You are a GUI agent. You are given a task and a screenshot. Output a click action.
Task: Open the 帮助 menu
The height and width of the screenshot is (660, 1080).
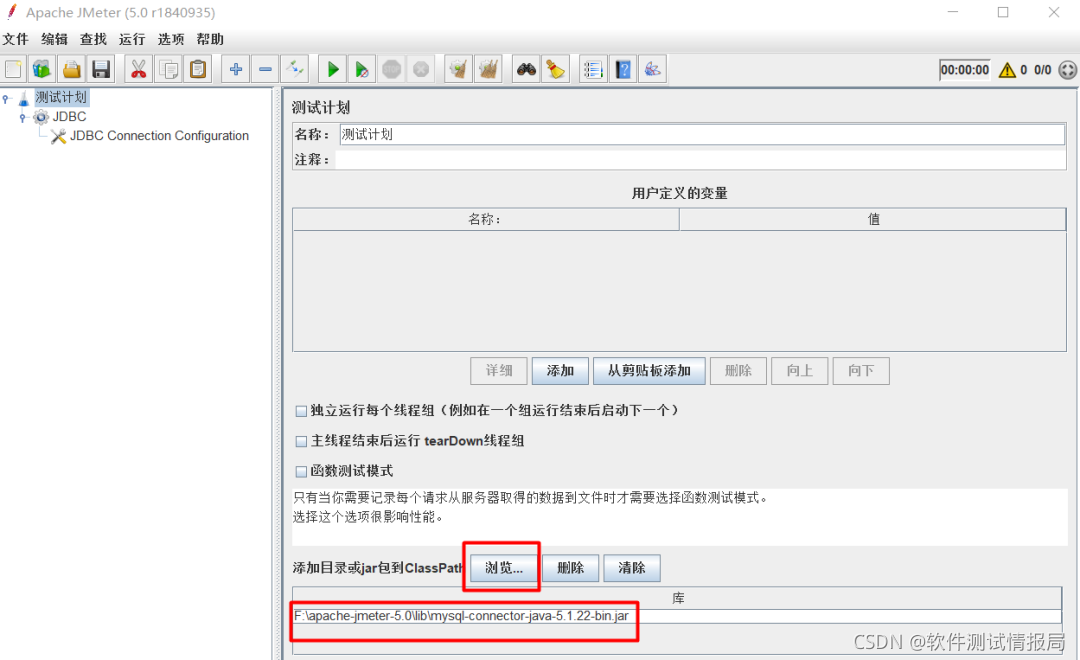click(x=210, y=39)
